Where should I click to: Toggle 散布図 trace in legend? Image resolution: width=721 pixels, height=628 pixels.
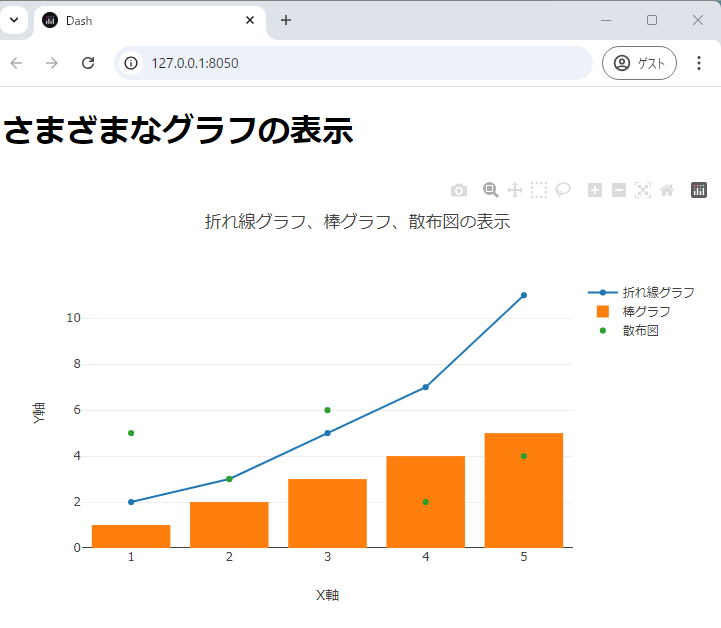coord(628,331)
